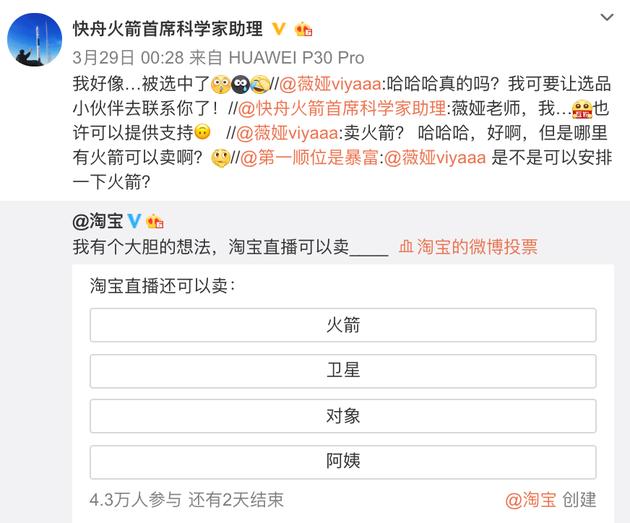
Task: Vote for the 对象 poll option
Action: point(343,416)
